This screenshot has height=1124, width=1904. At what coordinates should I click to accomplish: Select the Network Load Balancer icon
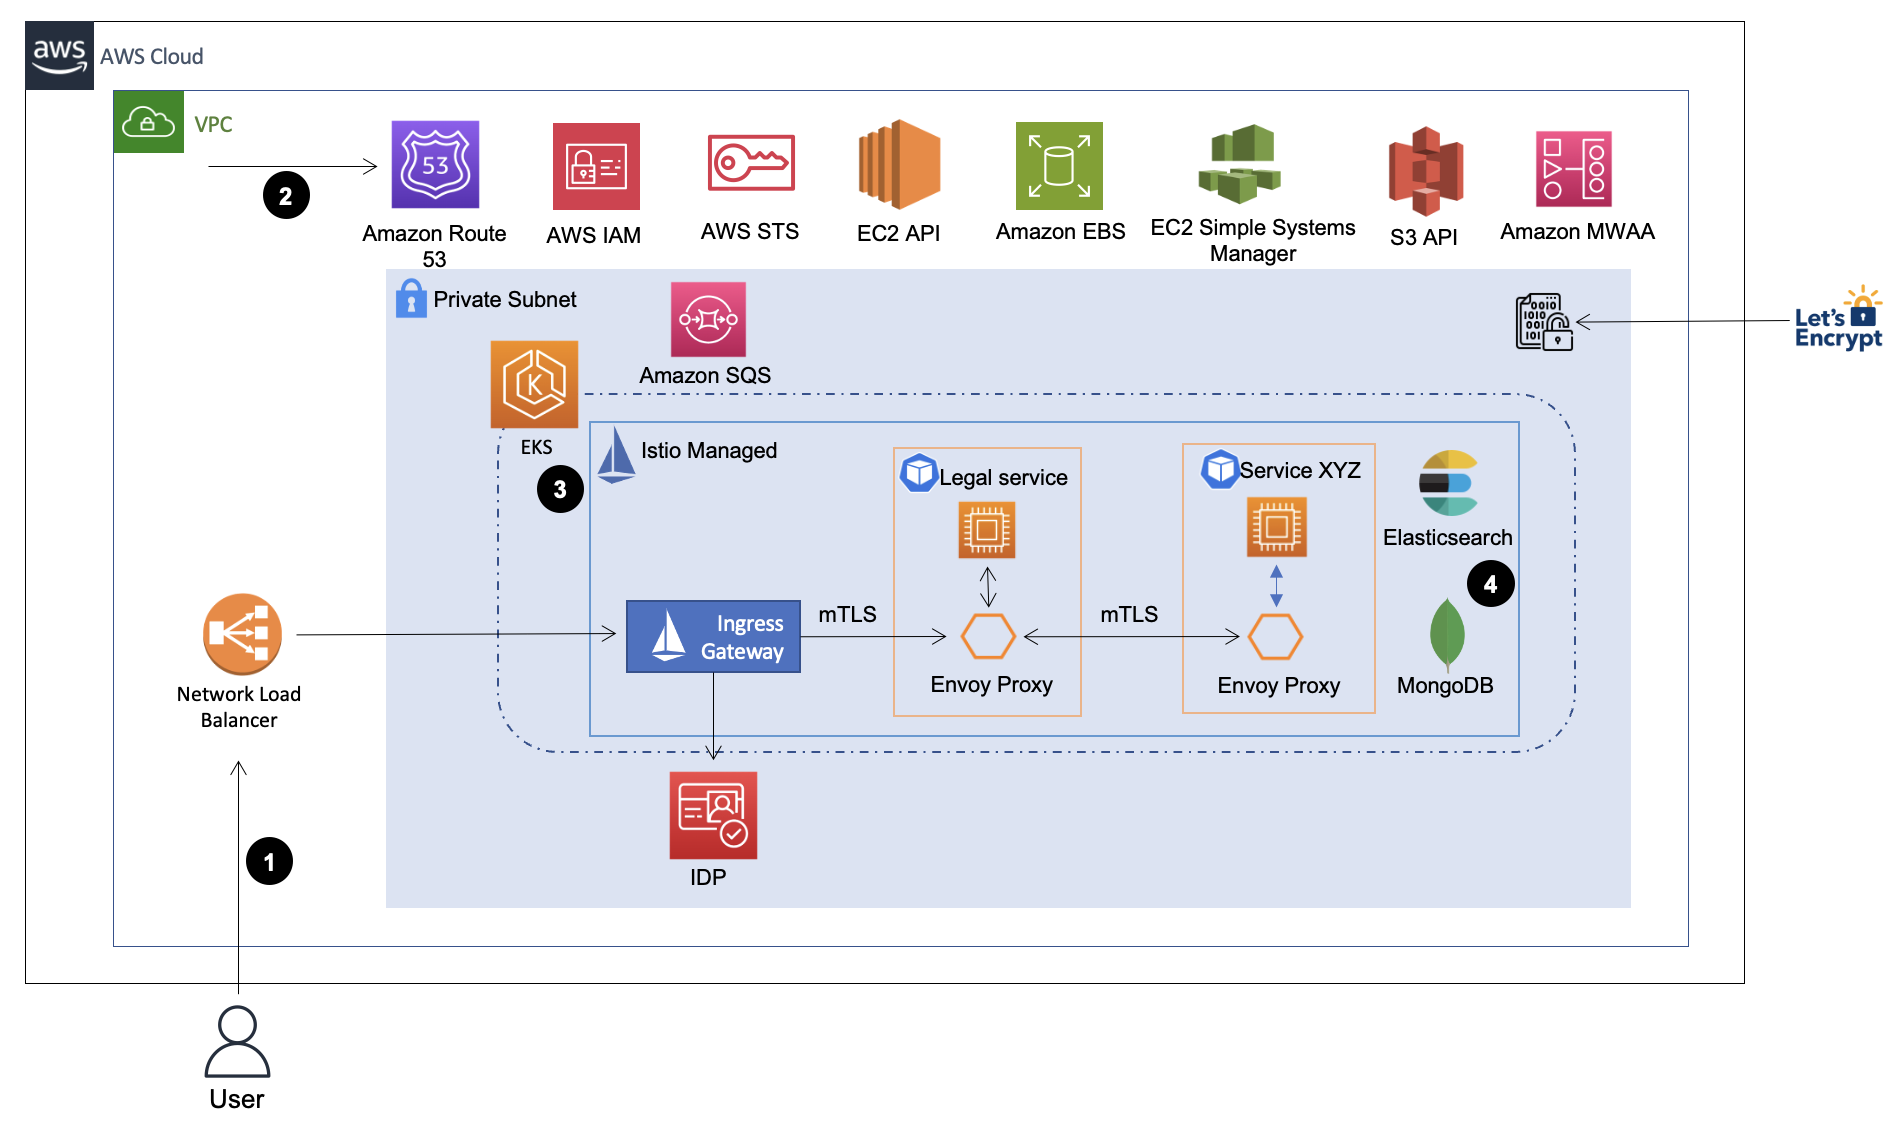tap(240, 633)
